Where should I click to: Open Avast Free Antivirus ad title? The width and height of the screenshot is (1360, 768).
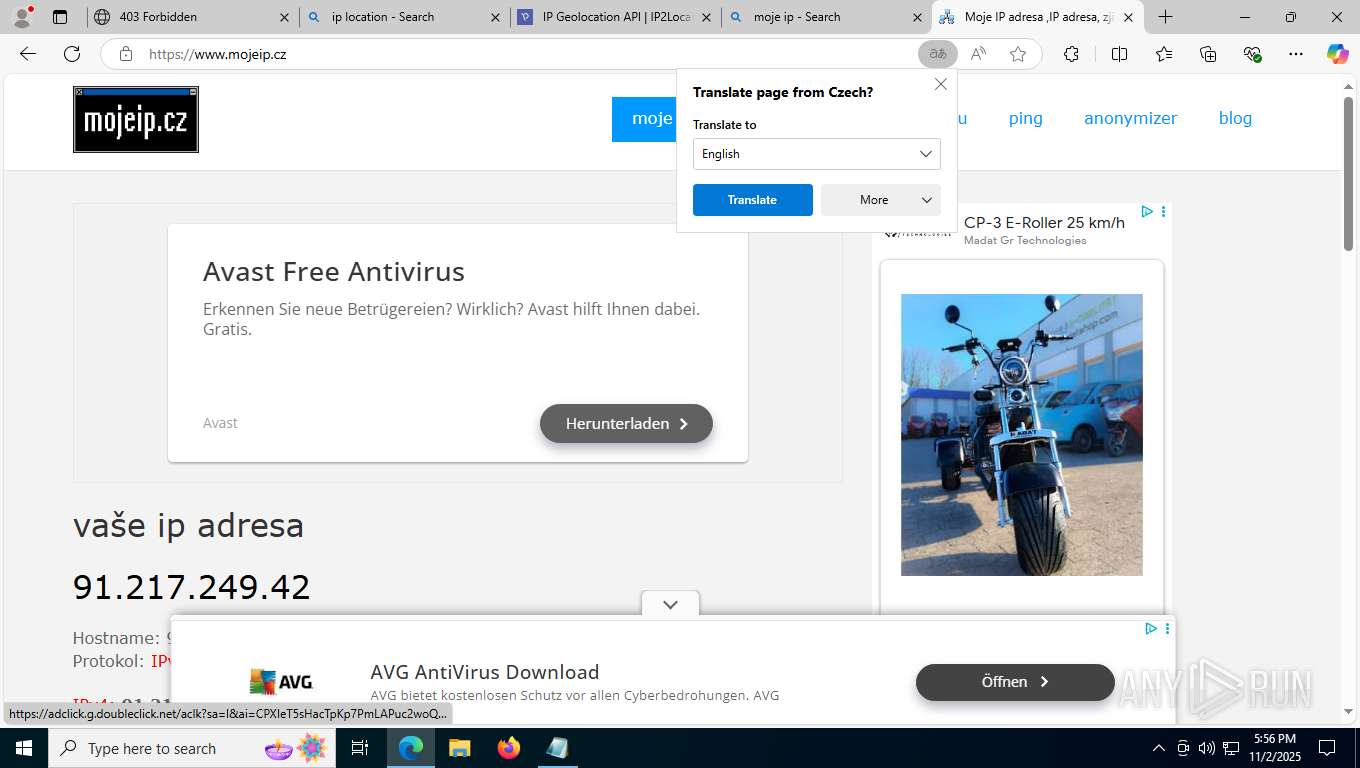[x=334, y=271]
